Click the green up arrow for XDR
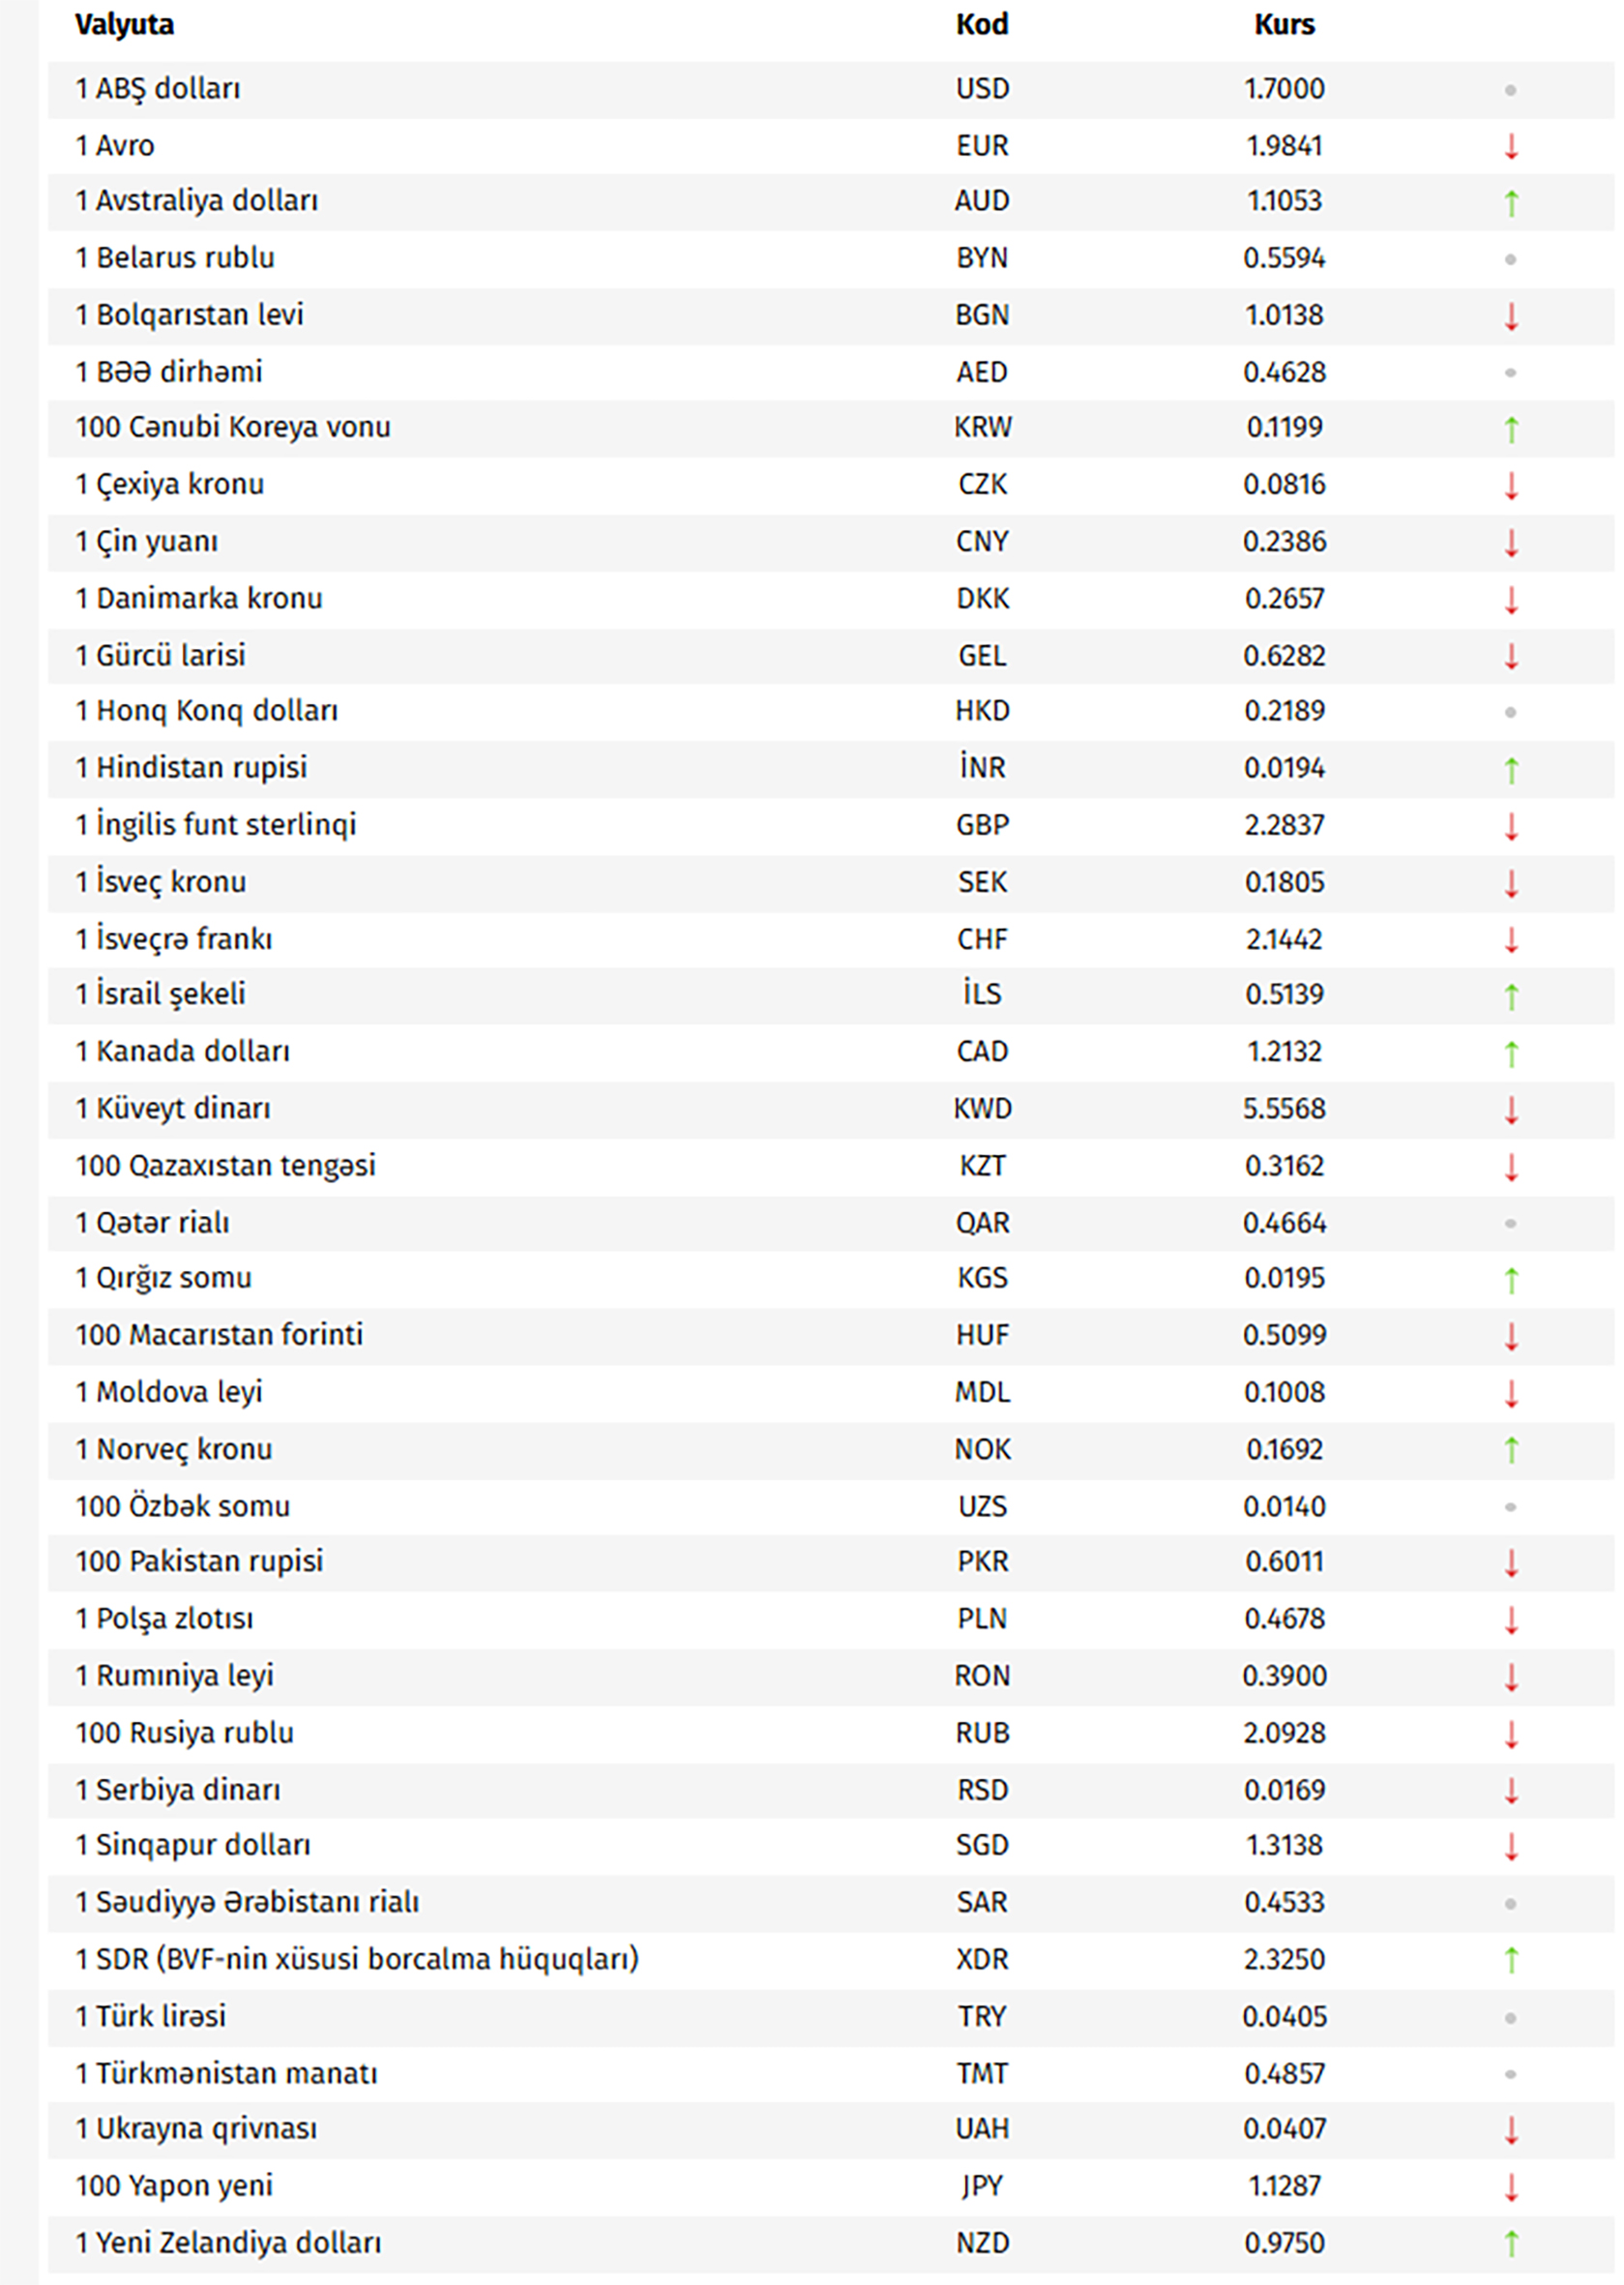The width and height of the screenshot is (1624, 2285). point(1511,1960)
